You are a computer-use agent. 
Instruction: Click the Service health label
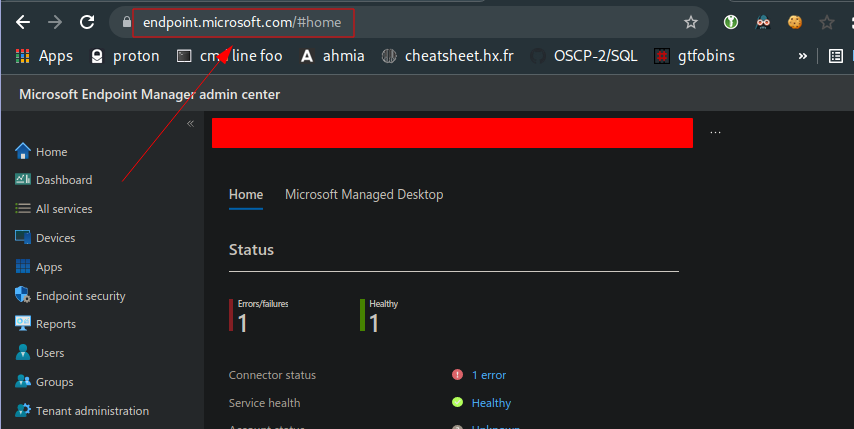tap(264, 403)
